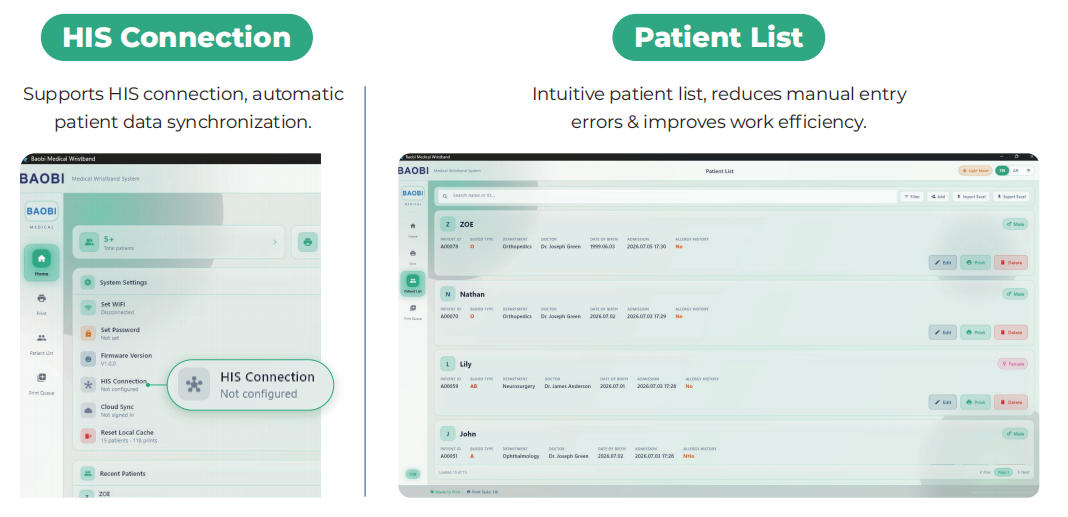The height and width of the screenshot is (517, 1068).
Task: Switch language to AR
Action: [x=1016, y=171]
